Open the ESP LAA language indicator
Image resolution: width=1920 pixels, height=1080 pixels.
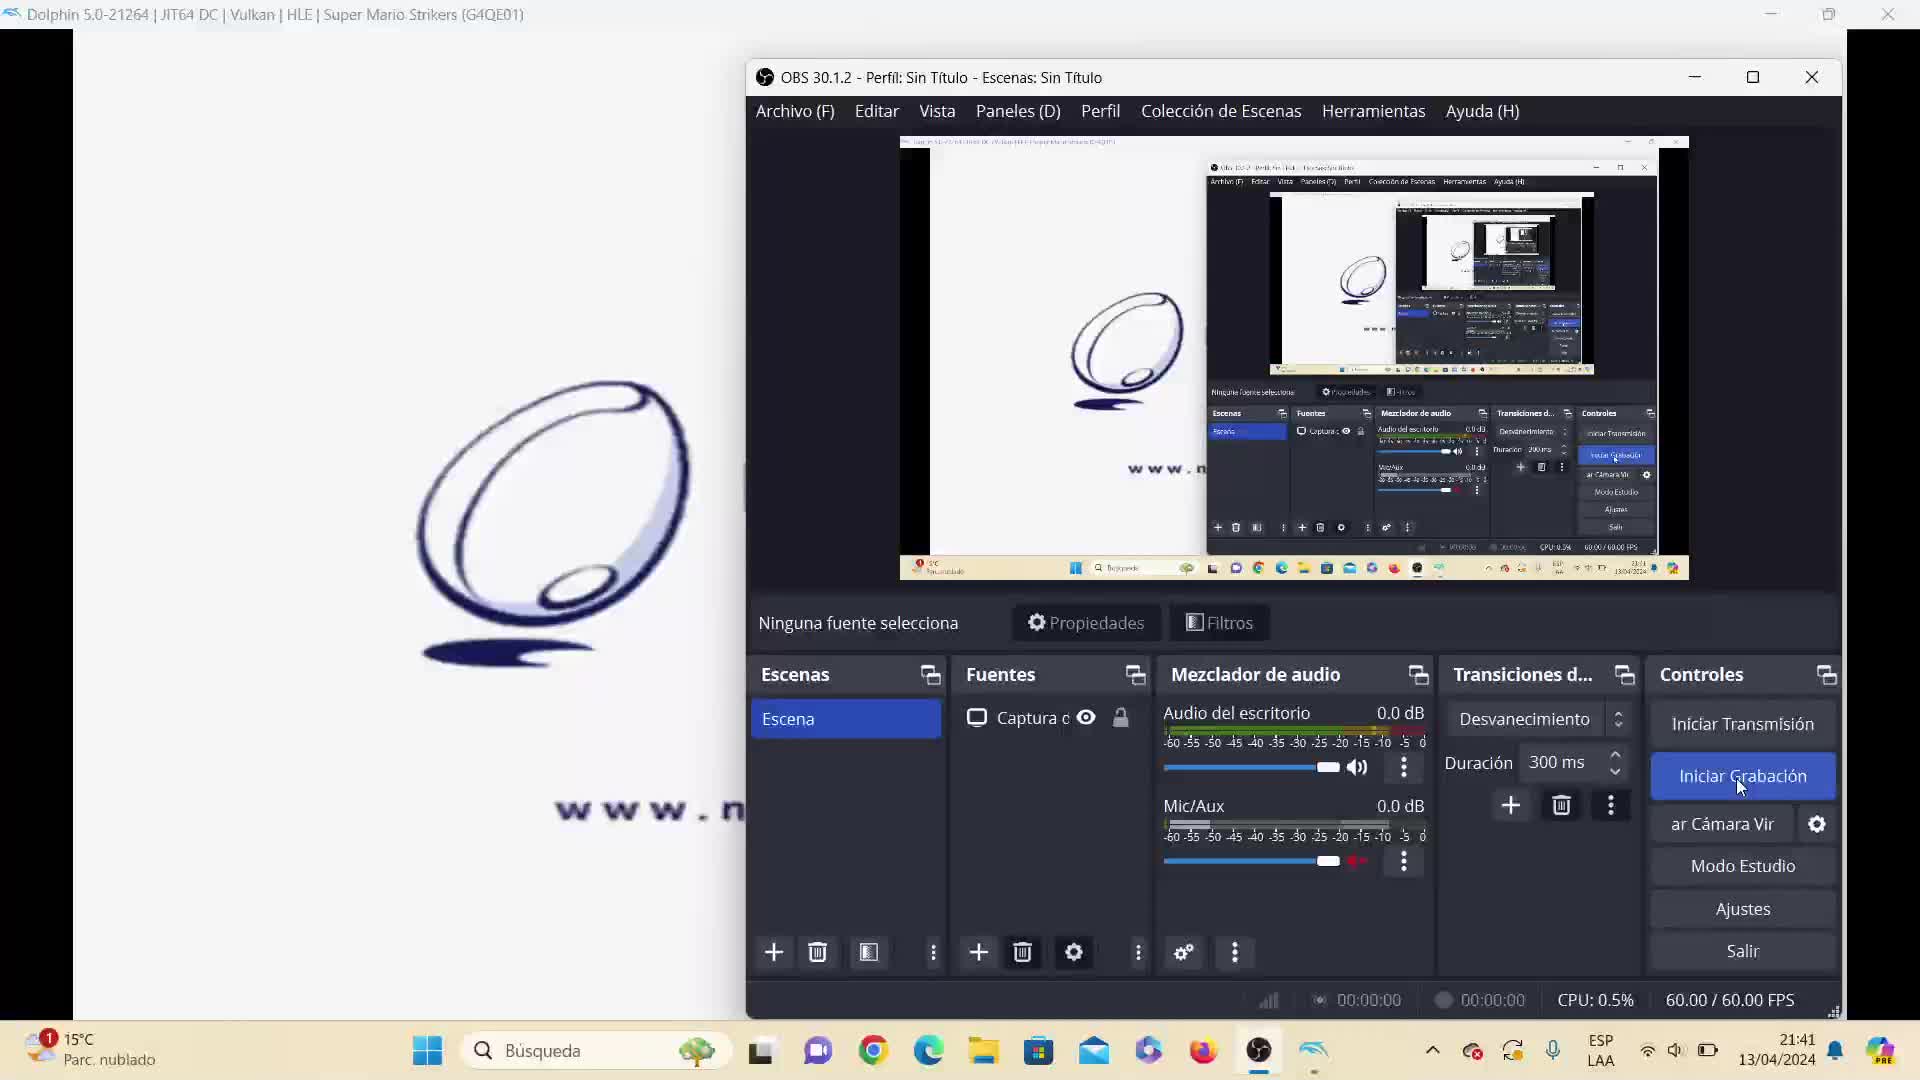click(1600, 1050)
